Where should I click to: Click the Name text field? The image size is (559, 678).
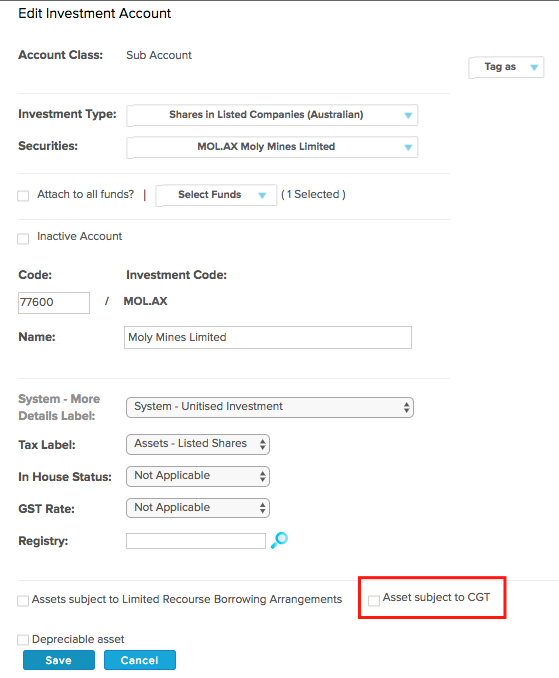click(x=268, y=337)
